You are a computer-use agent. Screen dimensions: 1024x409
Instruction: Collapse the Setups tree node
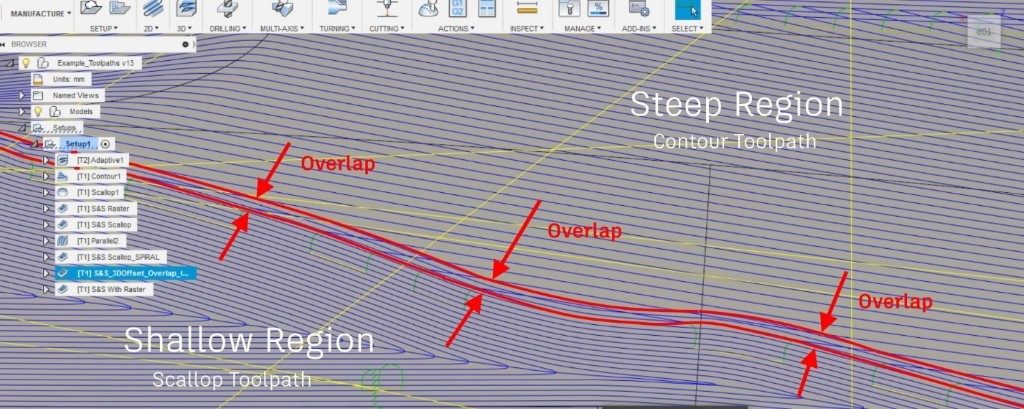[22, 128]
